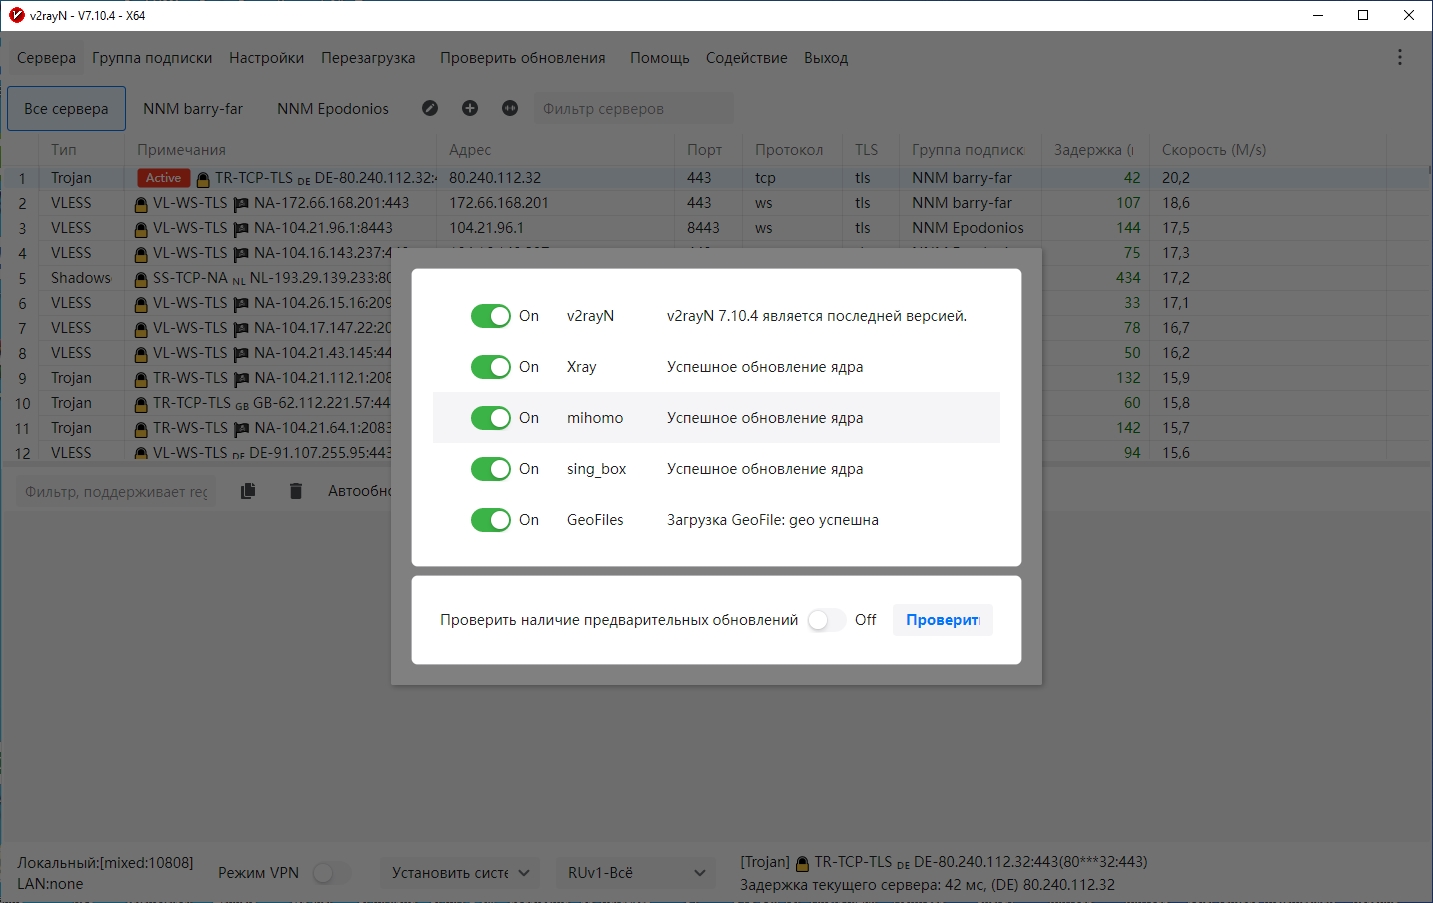Click speed value 20,2 in row 1
Screen dimensions: 1433x903
point(1176,178)
